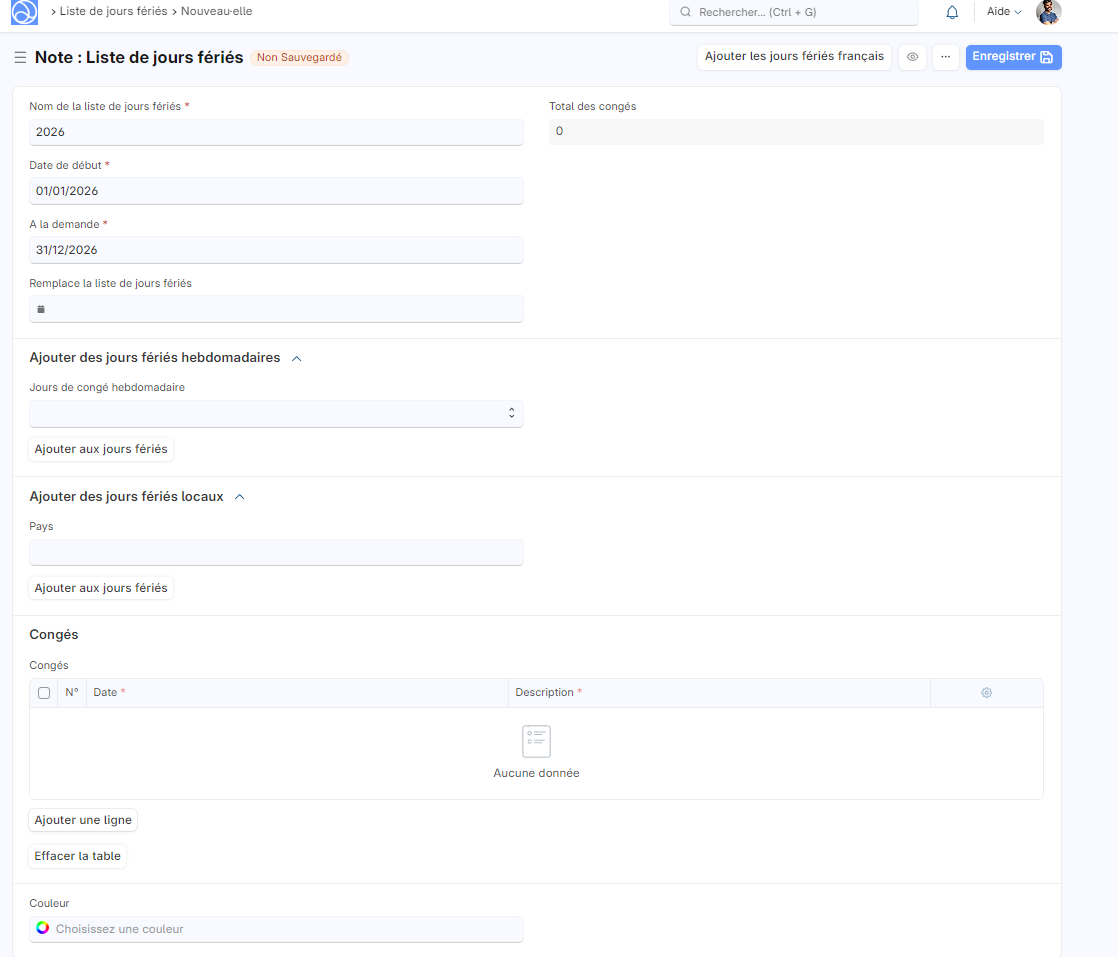Open the Congés table settings gear
This screenshot has width=1118, height=957.
(x=986, y=693)
